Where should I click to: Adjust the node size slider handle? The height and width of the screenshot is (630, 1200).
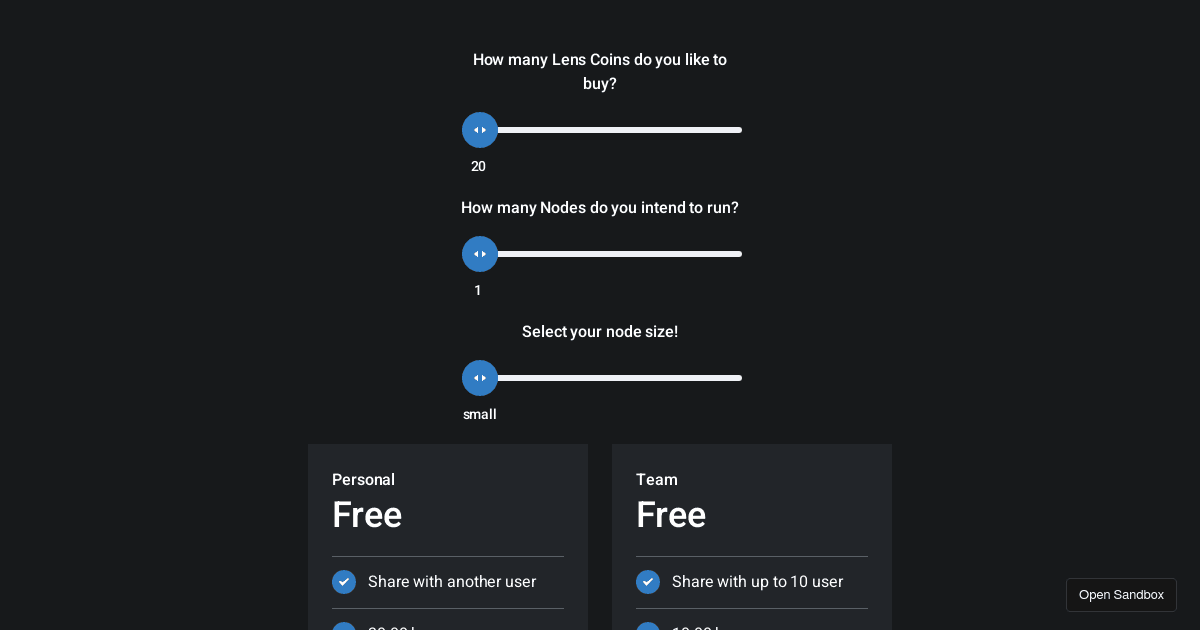click(480, 378)
